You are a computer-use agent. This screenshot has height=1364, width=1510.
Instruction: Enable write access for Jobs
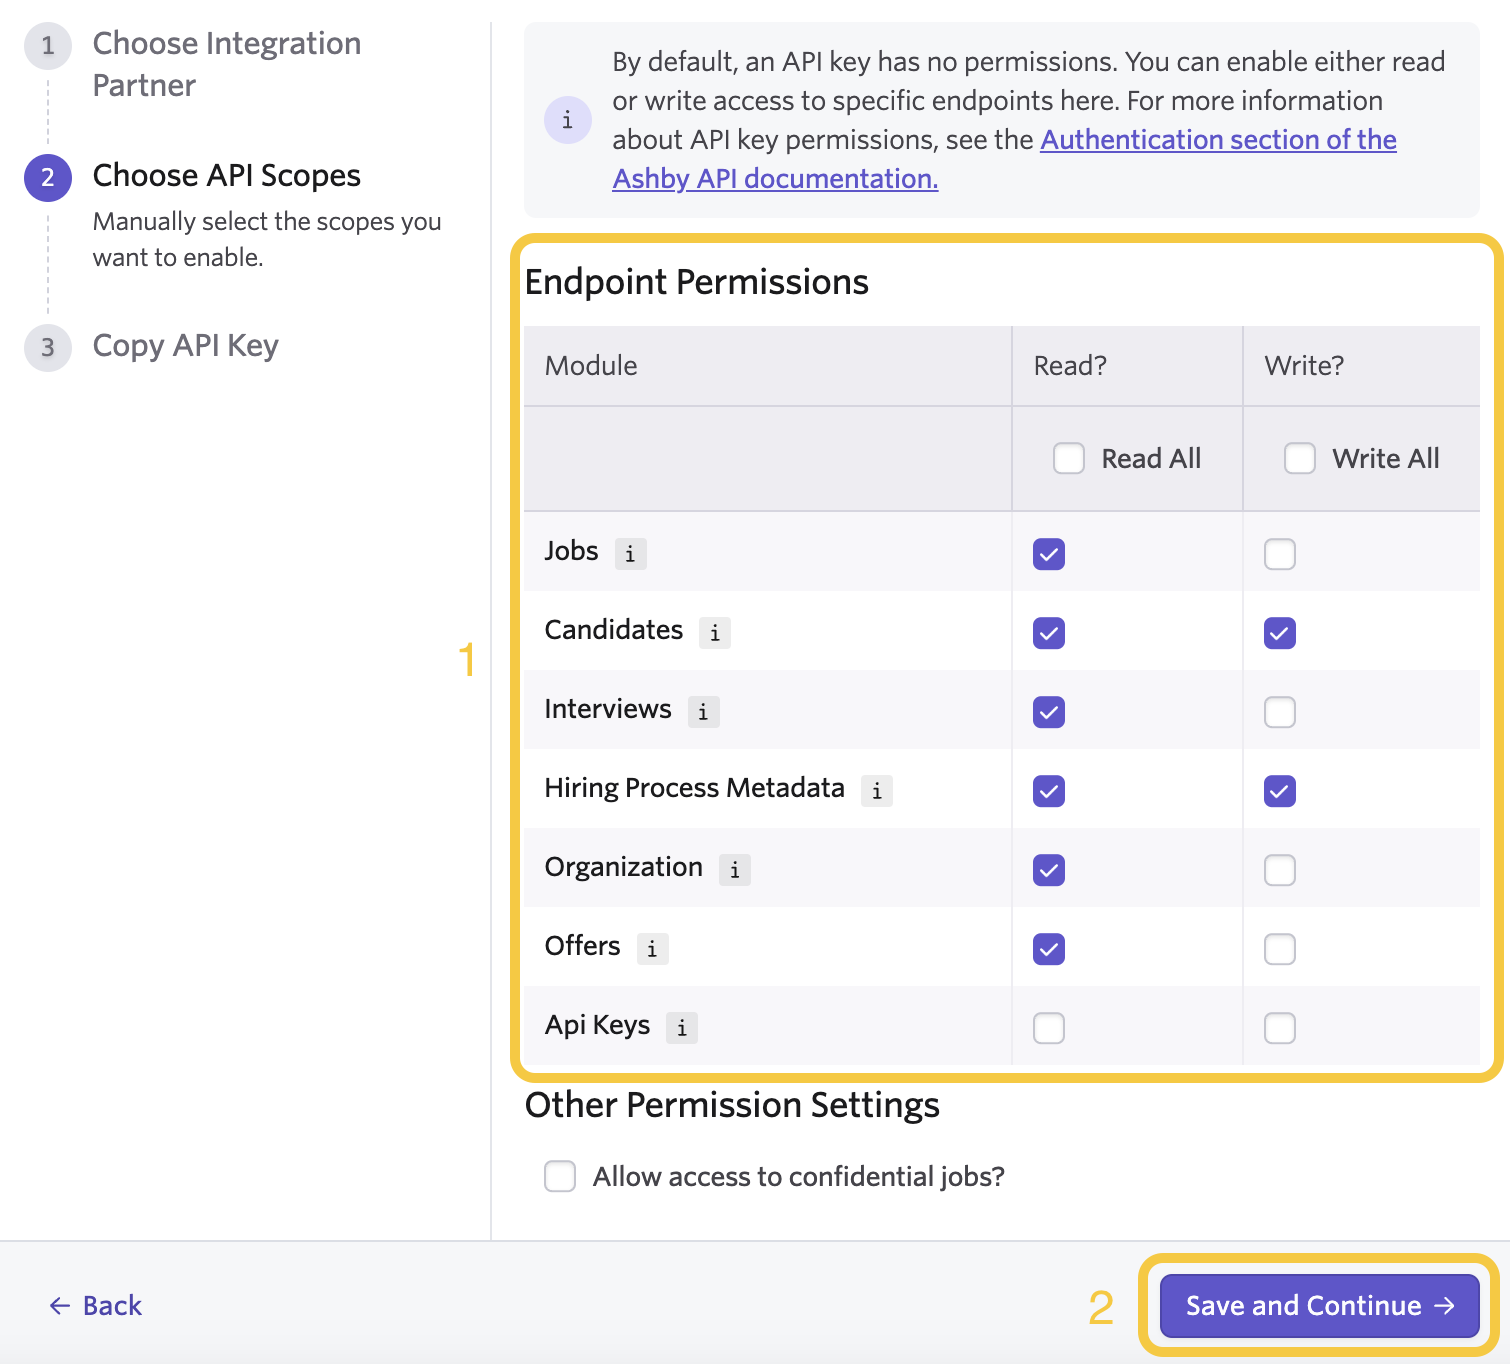1279,553
